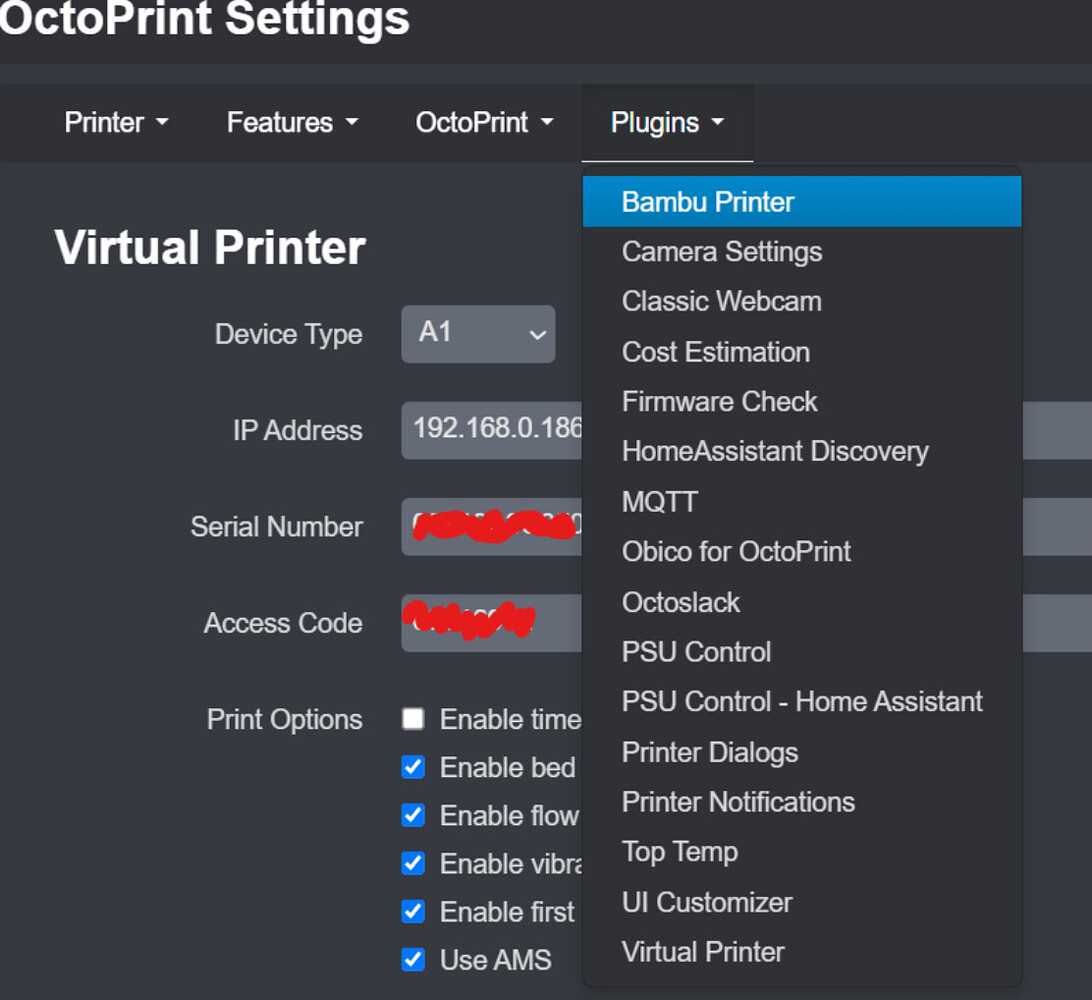This screenshot has width=1092, height=1000.
Task: Select the MQTT plugin entry
Action: (660, 502)
